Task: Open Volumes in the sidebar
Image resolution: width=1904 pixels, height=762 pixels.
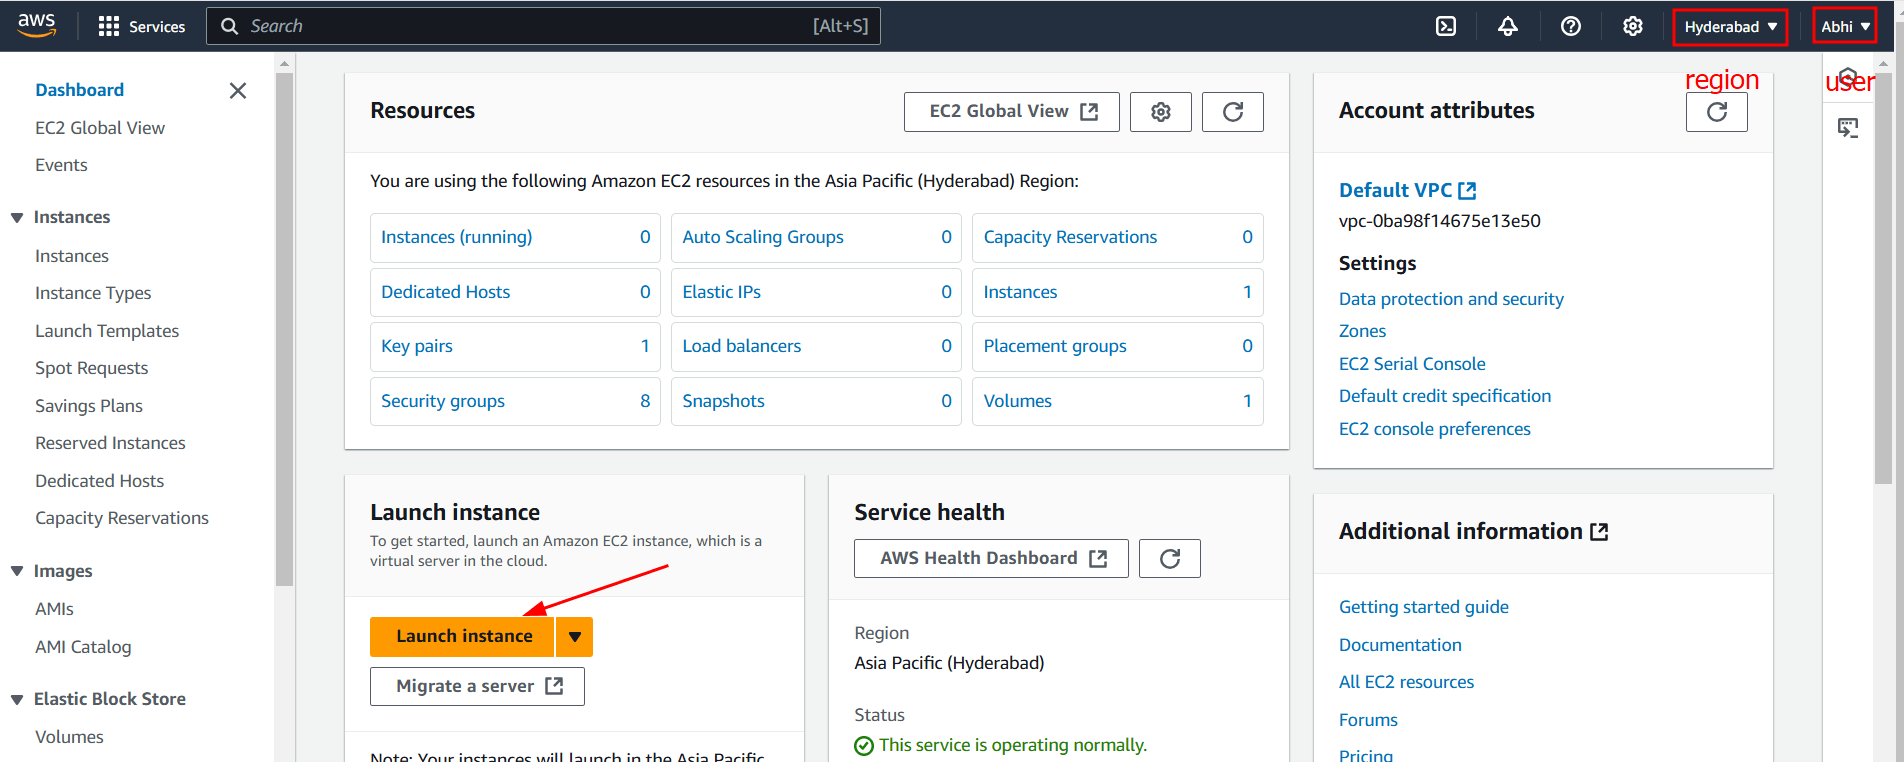Action: pos(69,737)
